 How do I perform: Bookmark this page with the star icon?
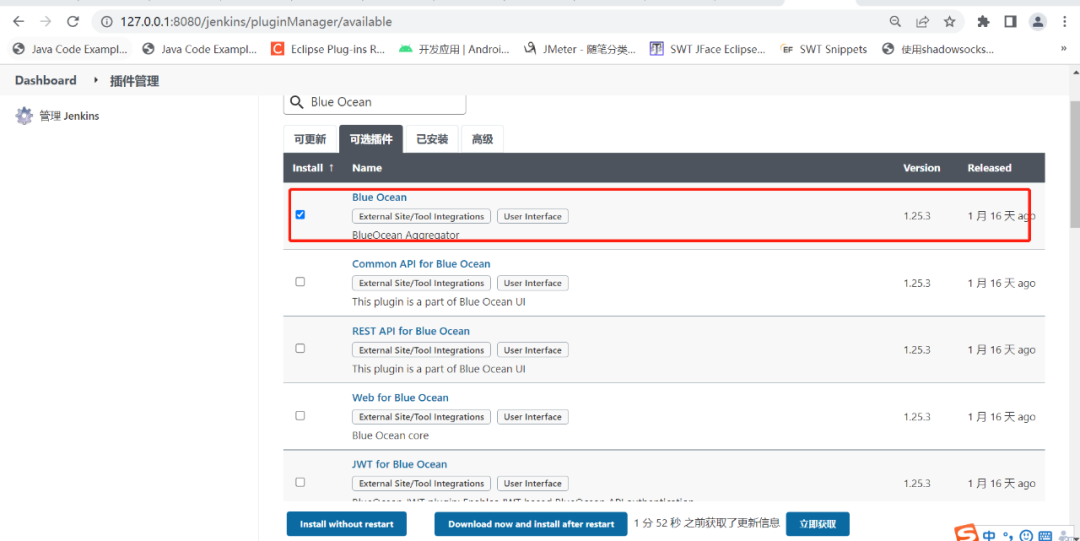pos(950,22)
